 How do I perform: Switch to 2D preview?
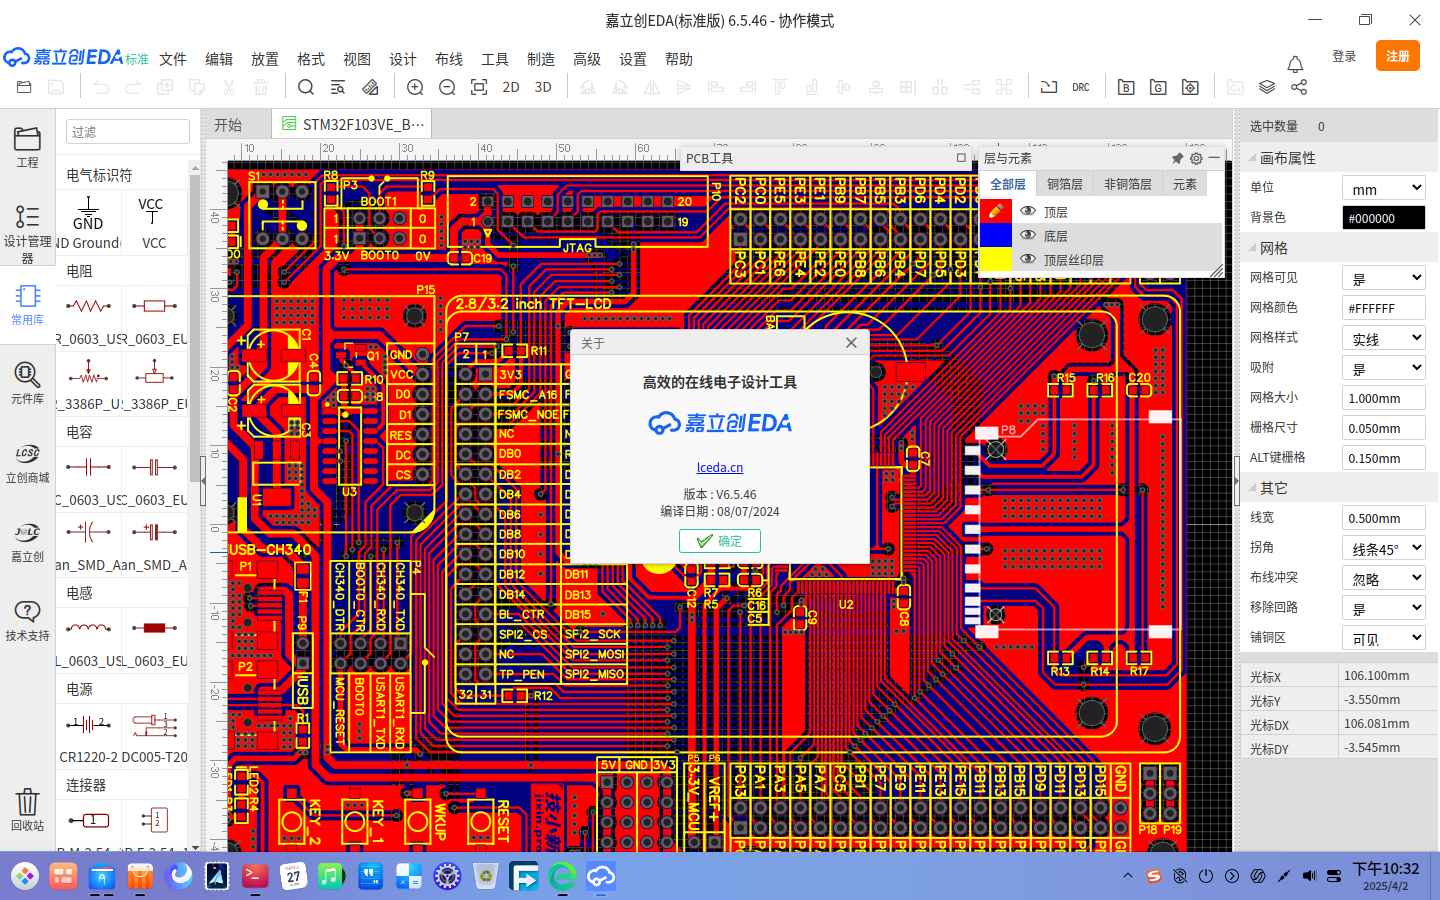click(x=511, y=87)
